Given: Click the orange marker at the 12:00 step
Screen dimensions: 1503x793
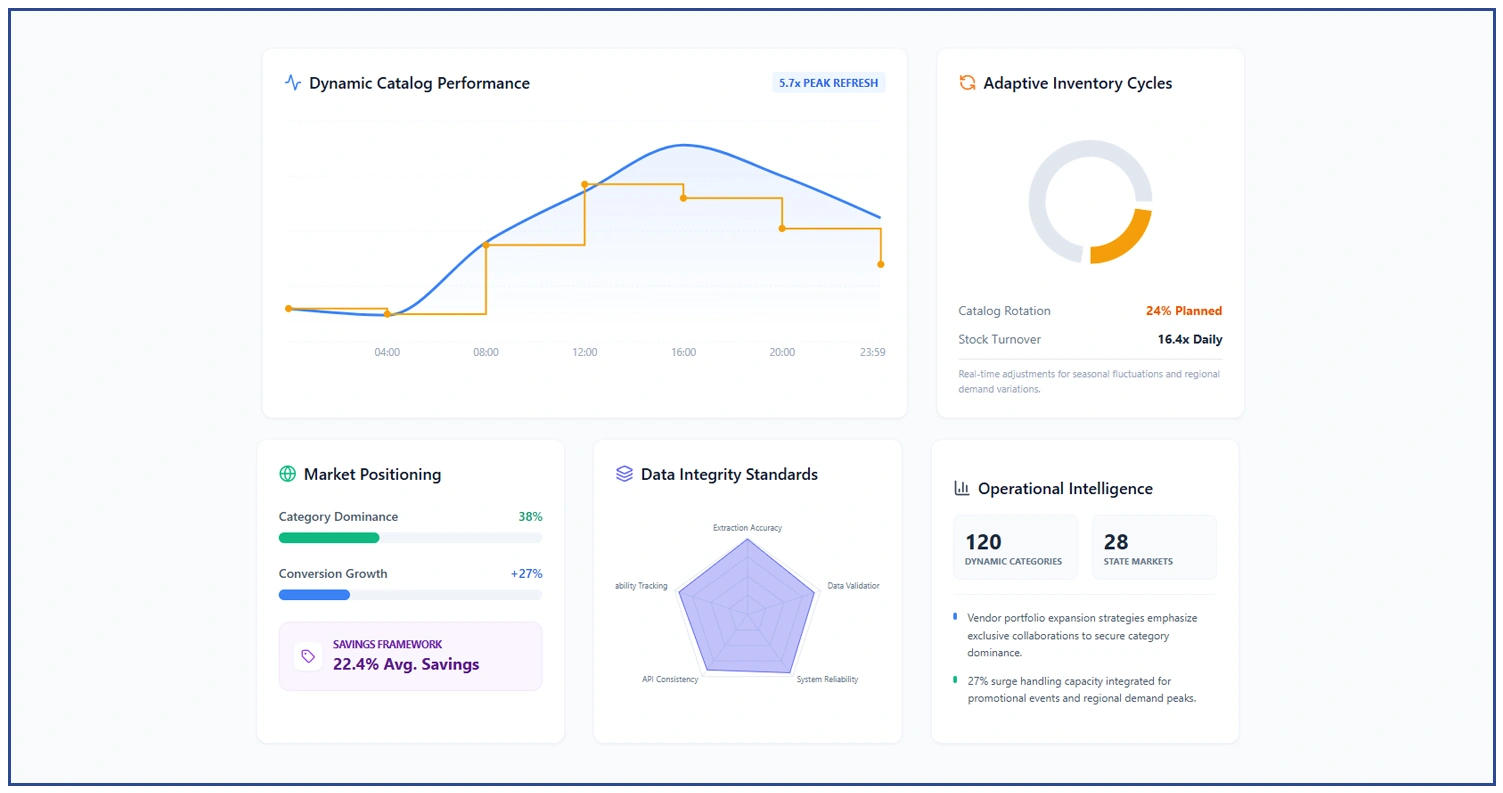Looking at the screenshot, I should 584,184.
